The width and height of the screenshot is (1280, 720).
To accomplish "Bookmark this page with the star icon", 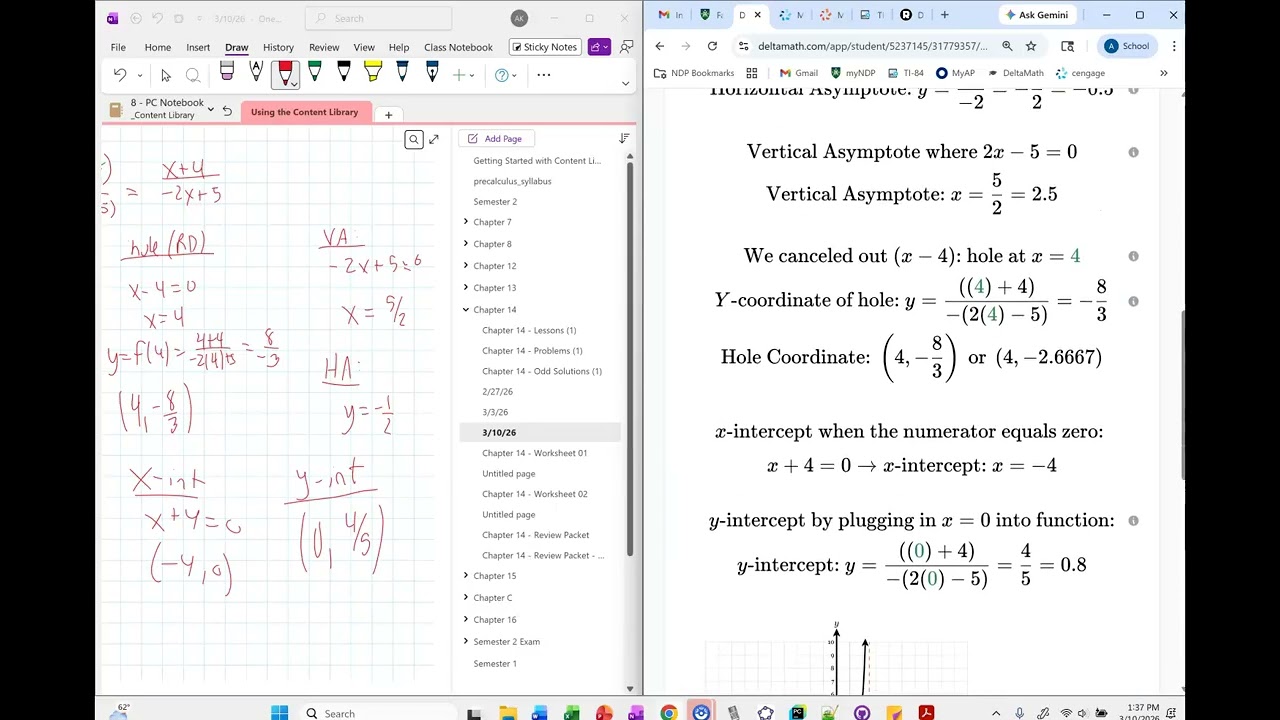I will [x=1031, y=46].
